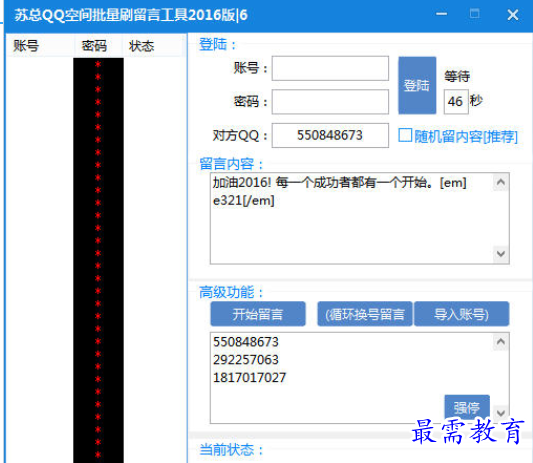Viewport: 533px width, 463px height.
Task: Click the 密码 input field under 登陆
Action: pos(330,102)
